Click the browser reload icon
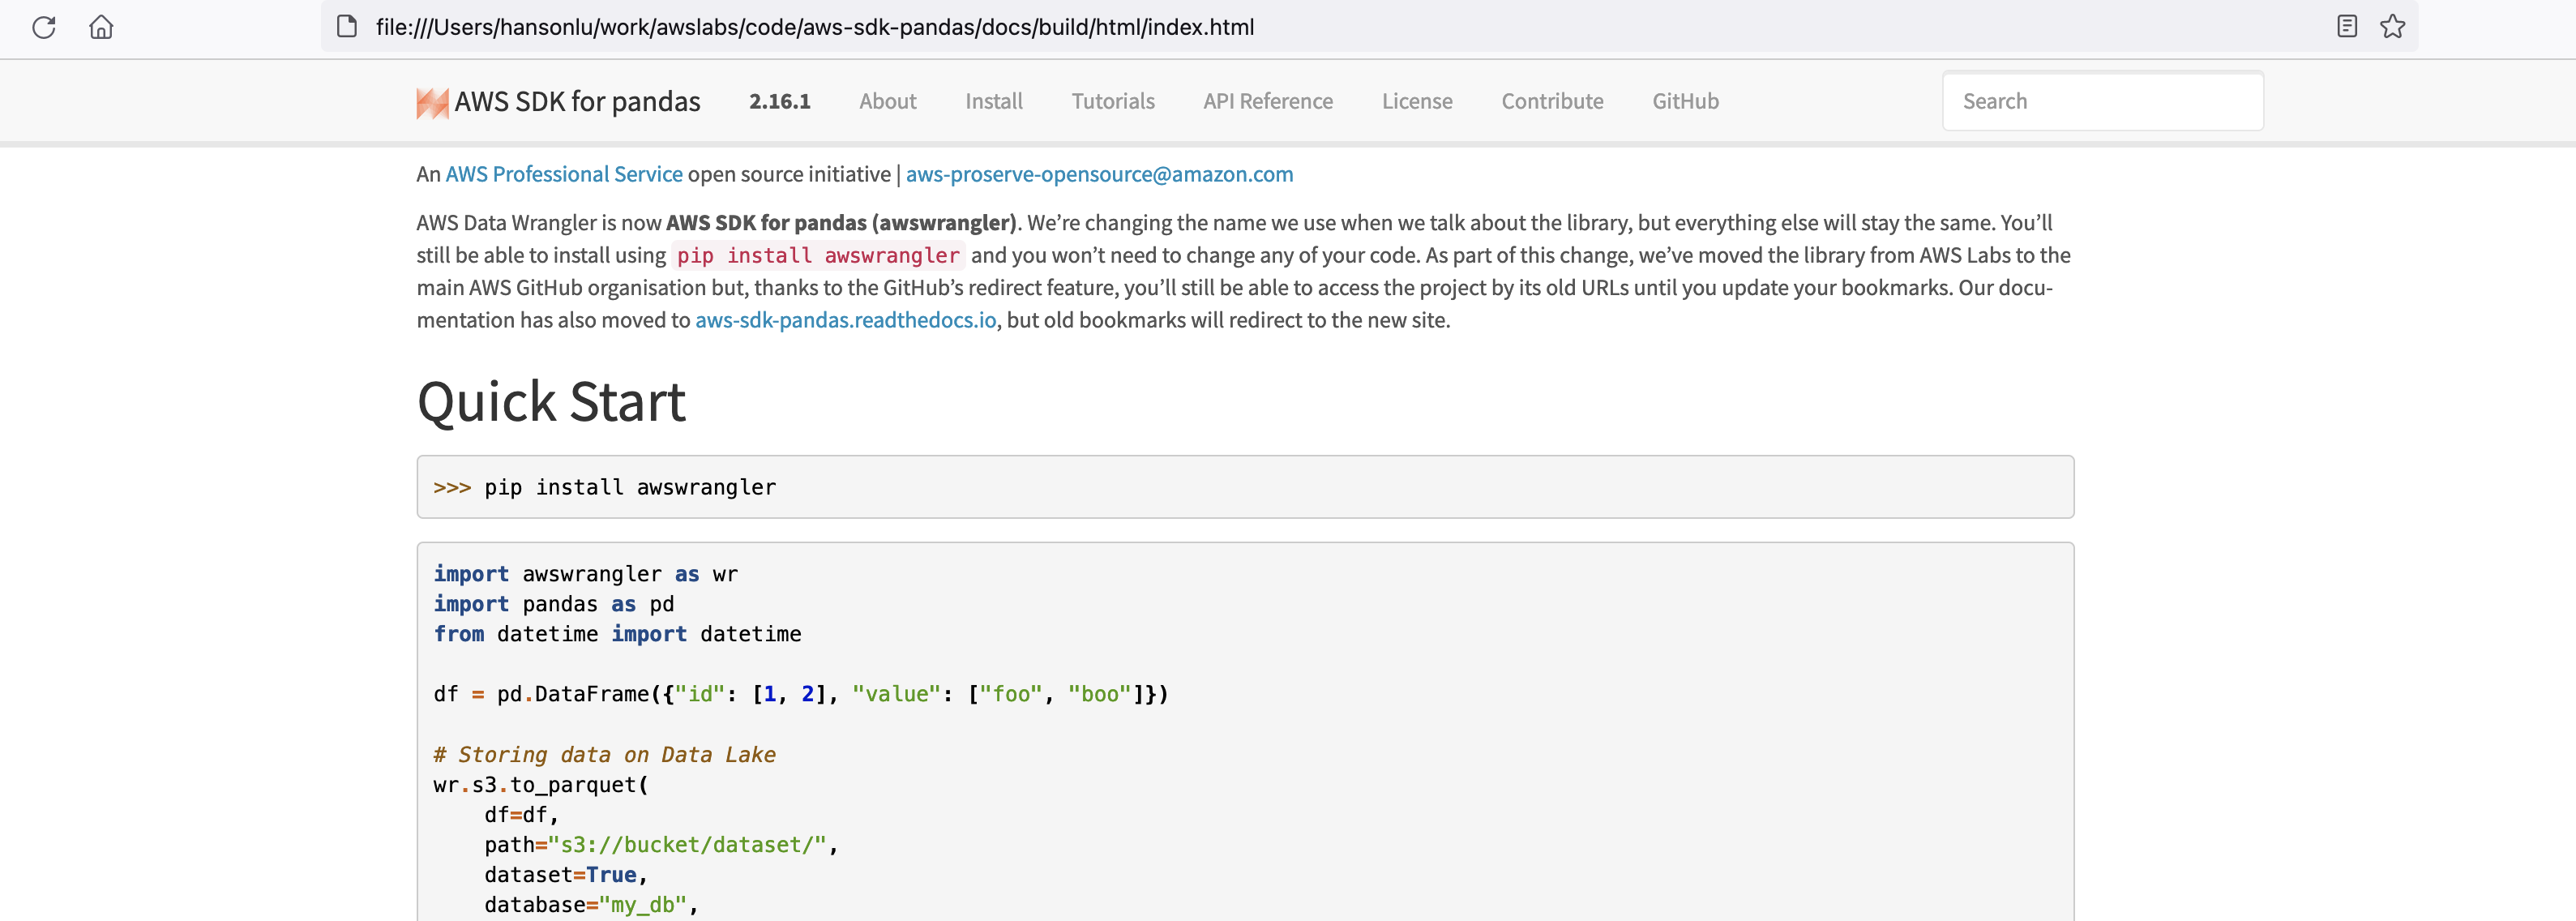This screenshot has height=921, width=2576. point(43,27)
